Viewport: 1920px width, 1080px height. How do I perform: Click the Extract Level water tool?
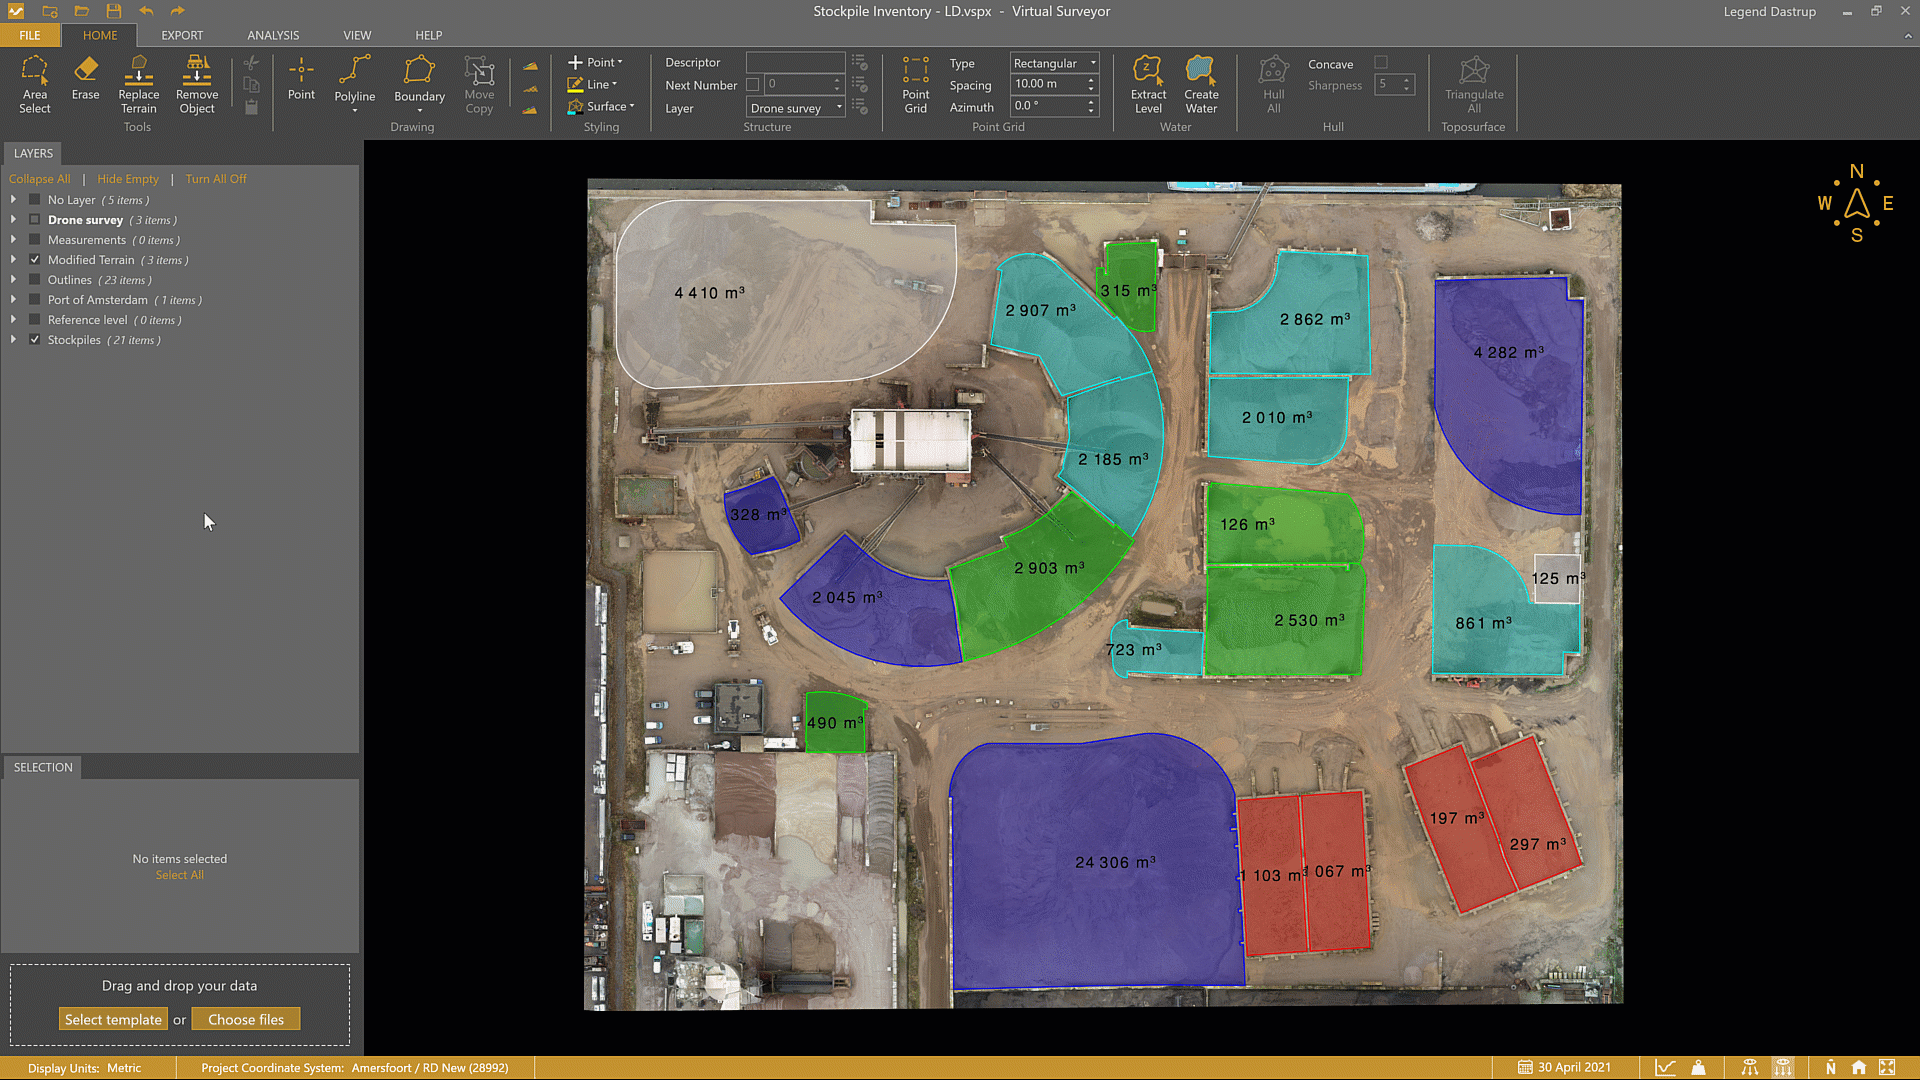[1148, 84]
